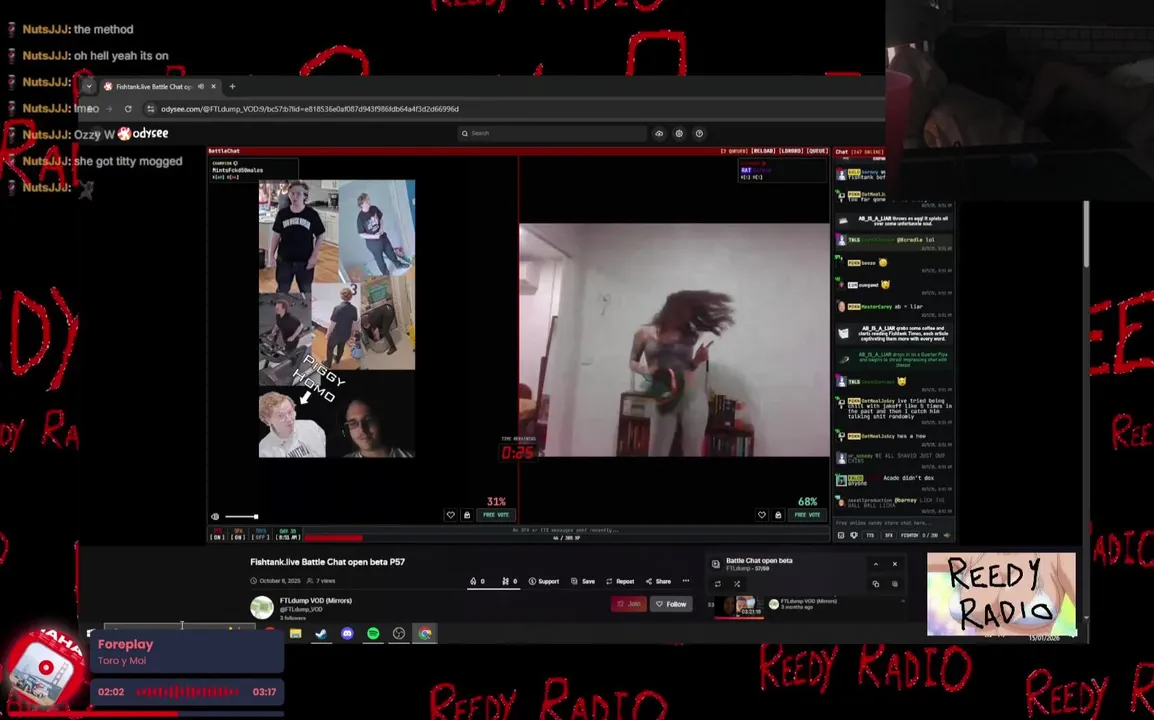This screenshot has width=1154, height=720.
Task: Click the red XP progress bar
Action: [x=333, y=538]
